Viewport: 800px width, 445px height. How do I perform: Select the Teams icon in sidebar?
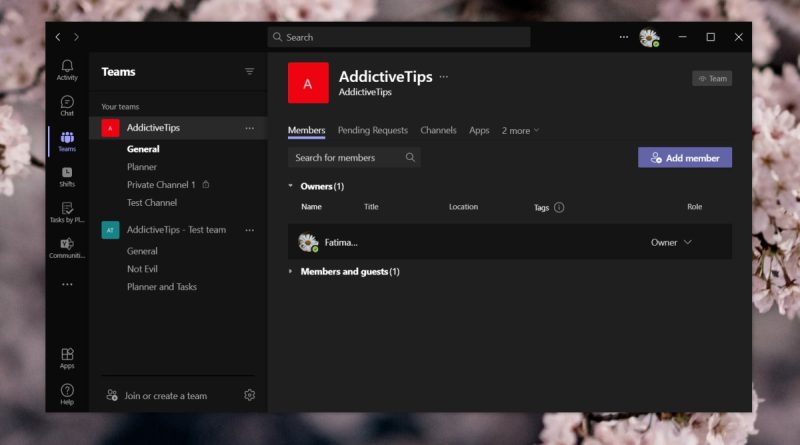tap(67, 141)
